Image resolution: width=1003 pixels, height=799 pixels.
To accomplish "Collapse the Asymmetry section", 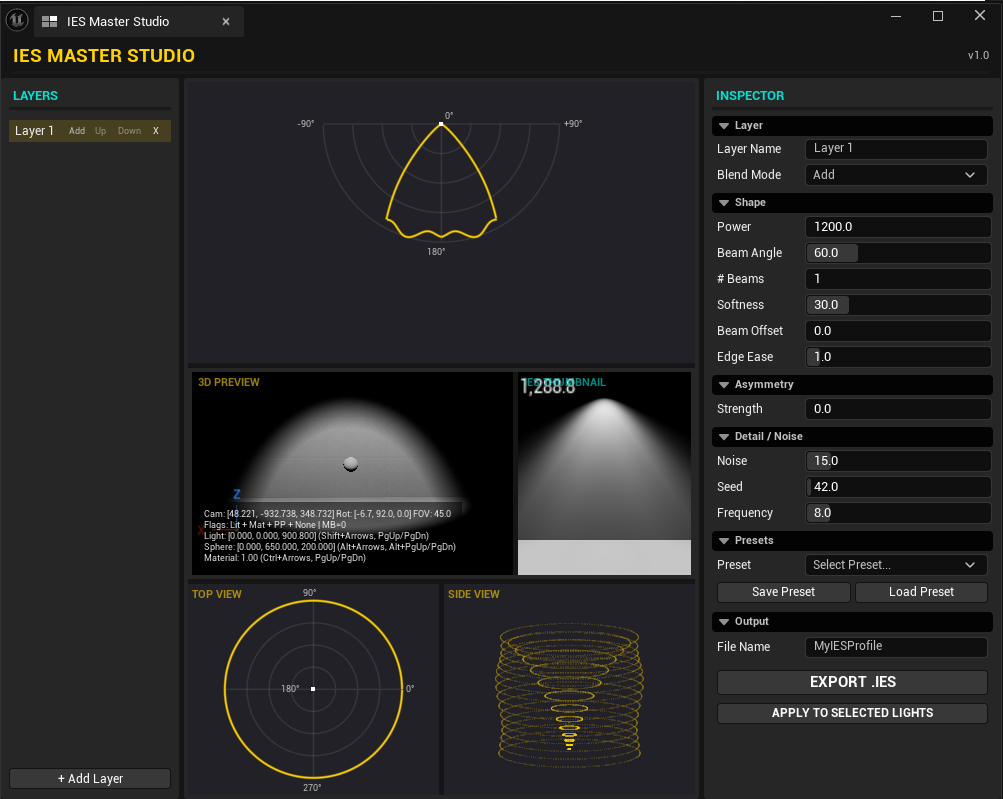I will pyautogui.click(x=724, y=385).
